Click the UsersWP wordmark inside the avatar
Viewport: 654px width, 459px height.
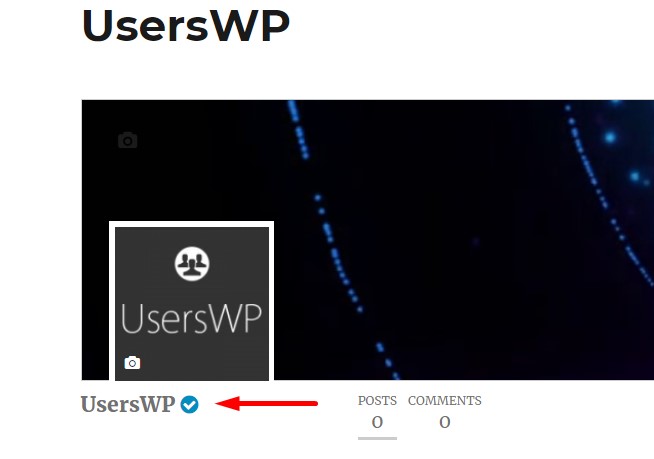pos(191,319)
